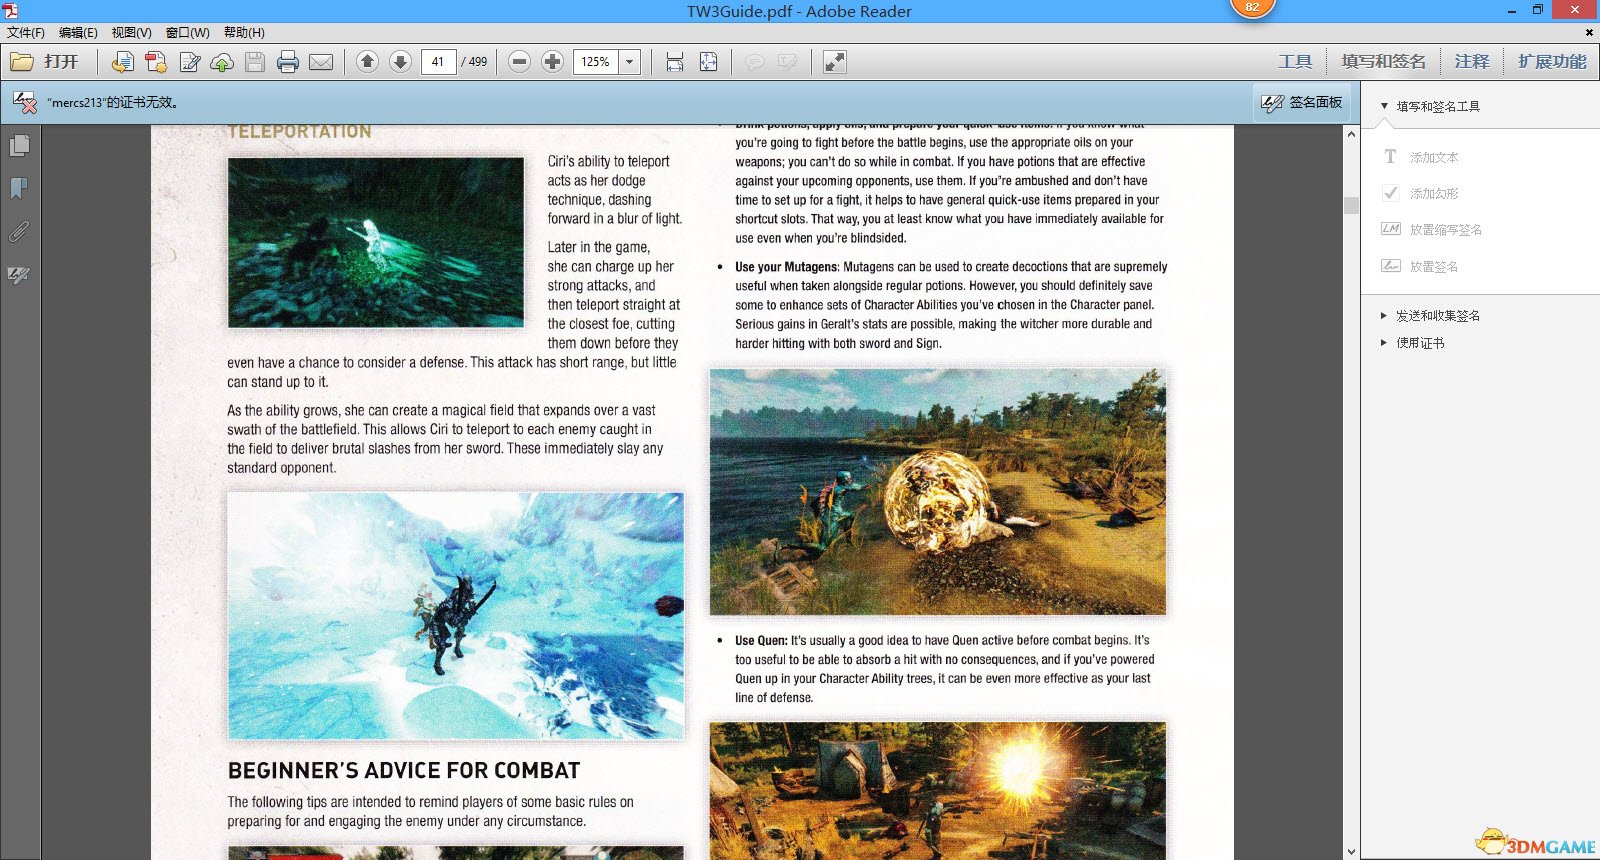The width and height of the screenshot is (1600, 860).
Task: Open the 帮助(H) menu
Action: [x=244, y=33]
